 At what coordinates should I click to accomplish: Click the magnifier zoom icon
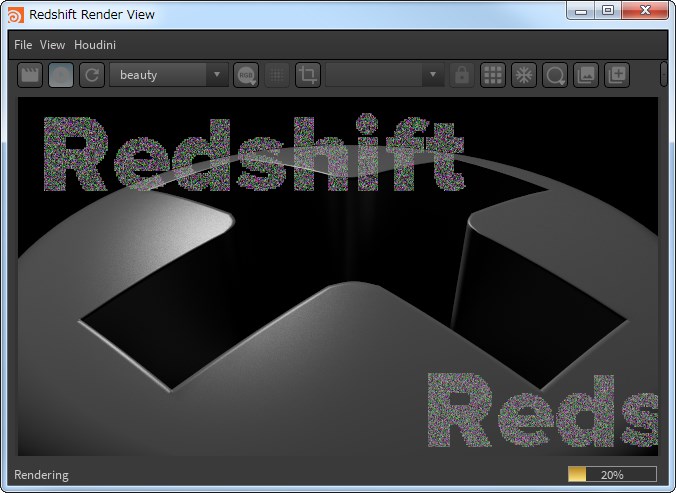(555, 75)
